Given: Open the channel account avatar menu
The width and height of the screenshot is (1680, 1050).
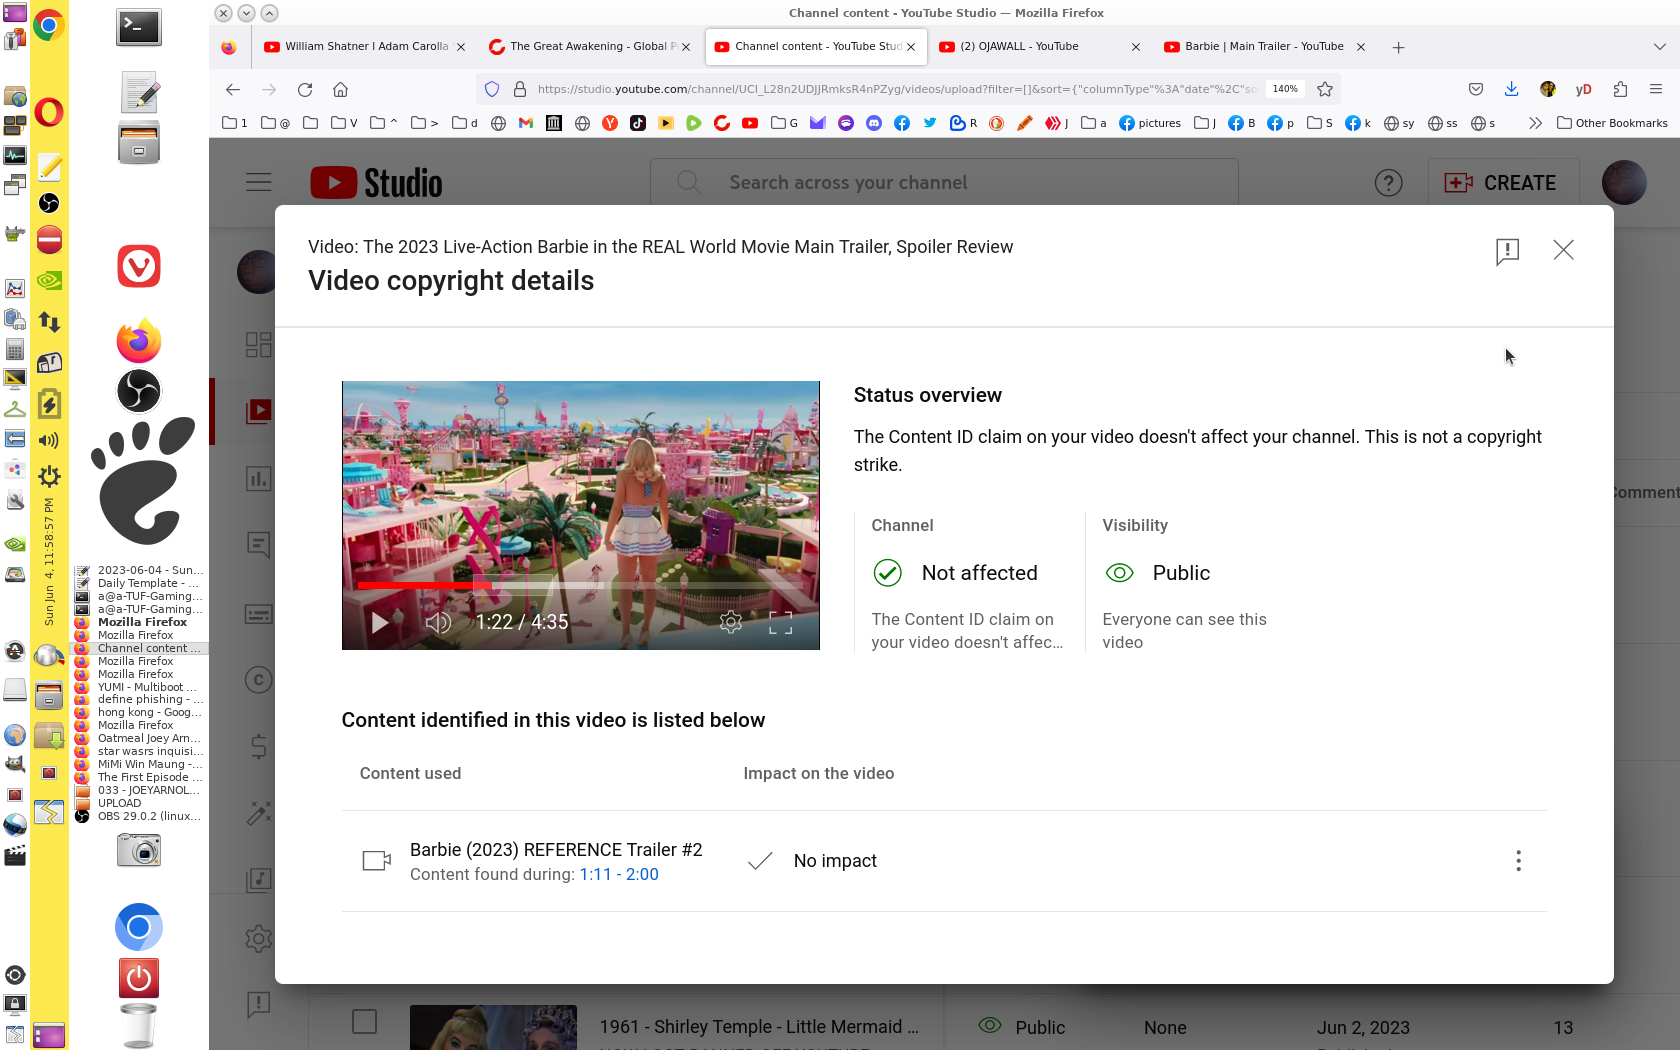Looking at the screenshot, I should (1624, 183).
